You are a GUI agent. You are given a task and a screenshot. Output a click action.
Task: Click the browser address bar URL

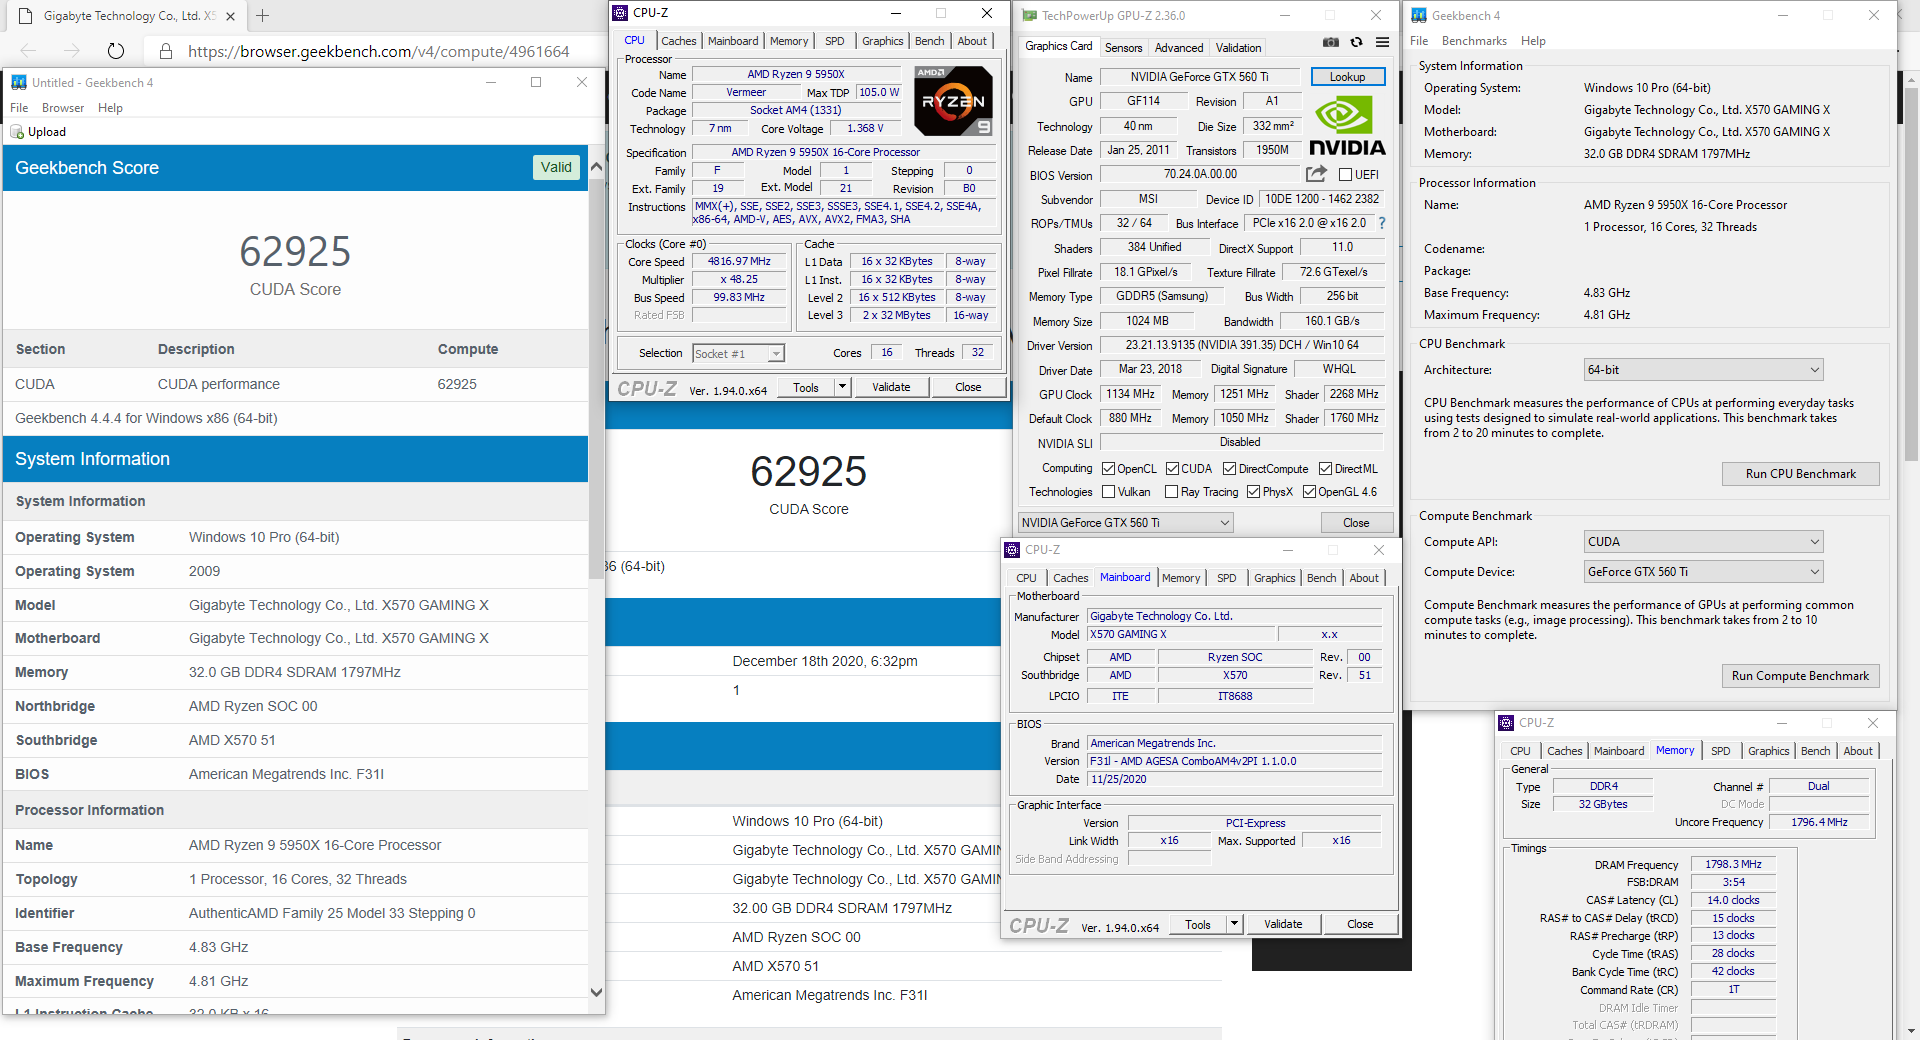click(x=379, y=51)
